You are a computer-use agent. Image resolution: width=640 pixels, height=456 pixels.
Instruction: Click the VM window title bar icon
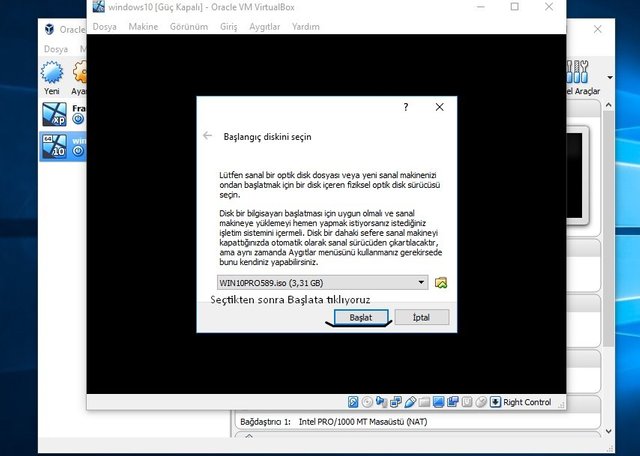[98, 7]
